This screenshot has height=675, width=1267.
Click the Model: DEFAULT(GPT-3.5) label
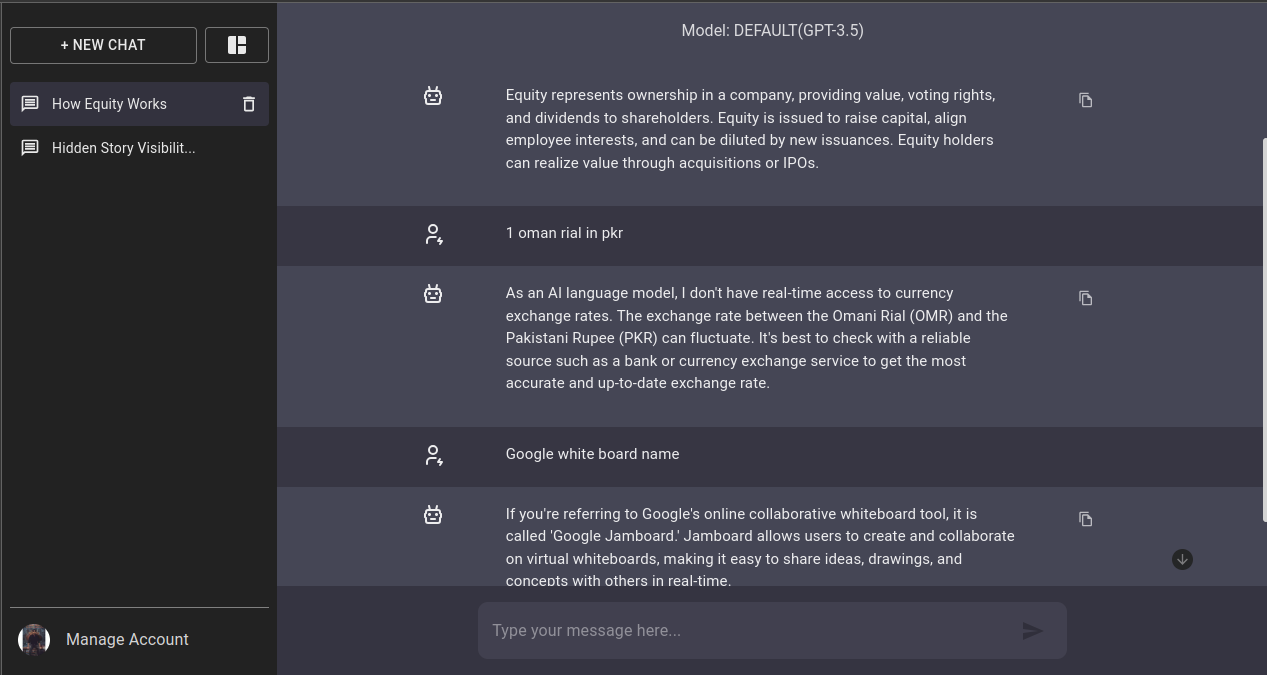pos(772,31)
